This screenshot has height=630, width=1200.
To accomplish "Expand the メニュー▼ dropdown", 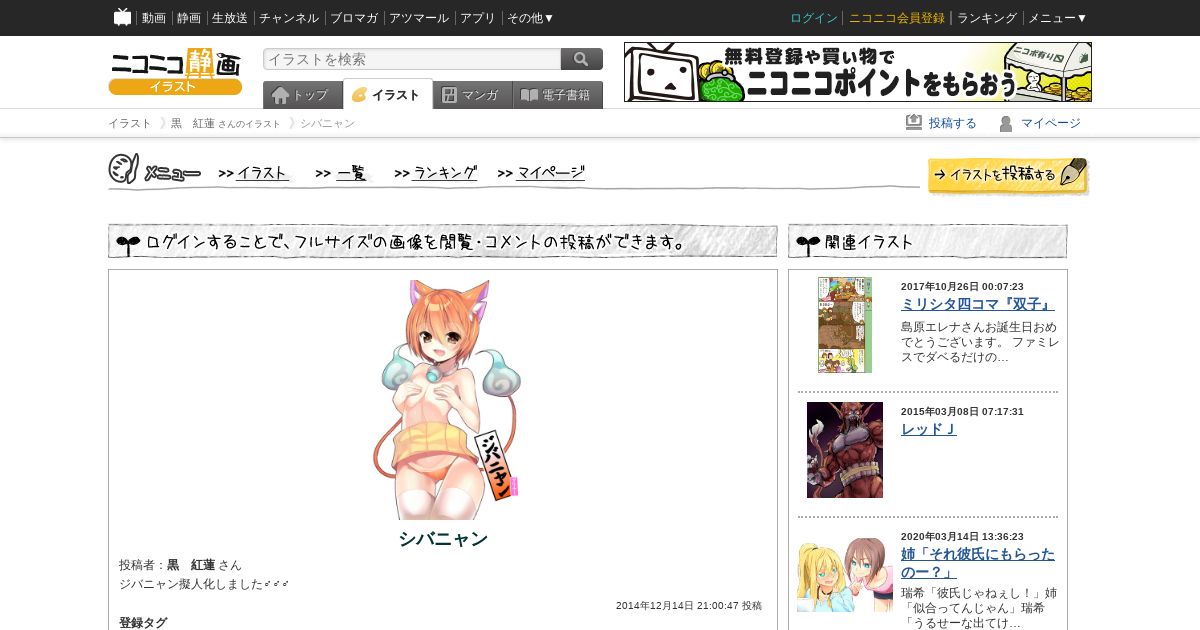I will (x=1058, y=18).
